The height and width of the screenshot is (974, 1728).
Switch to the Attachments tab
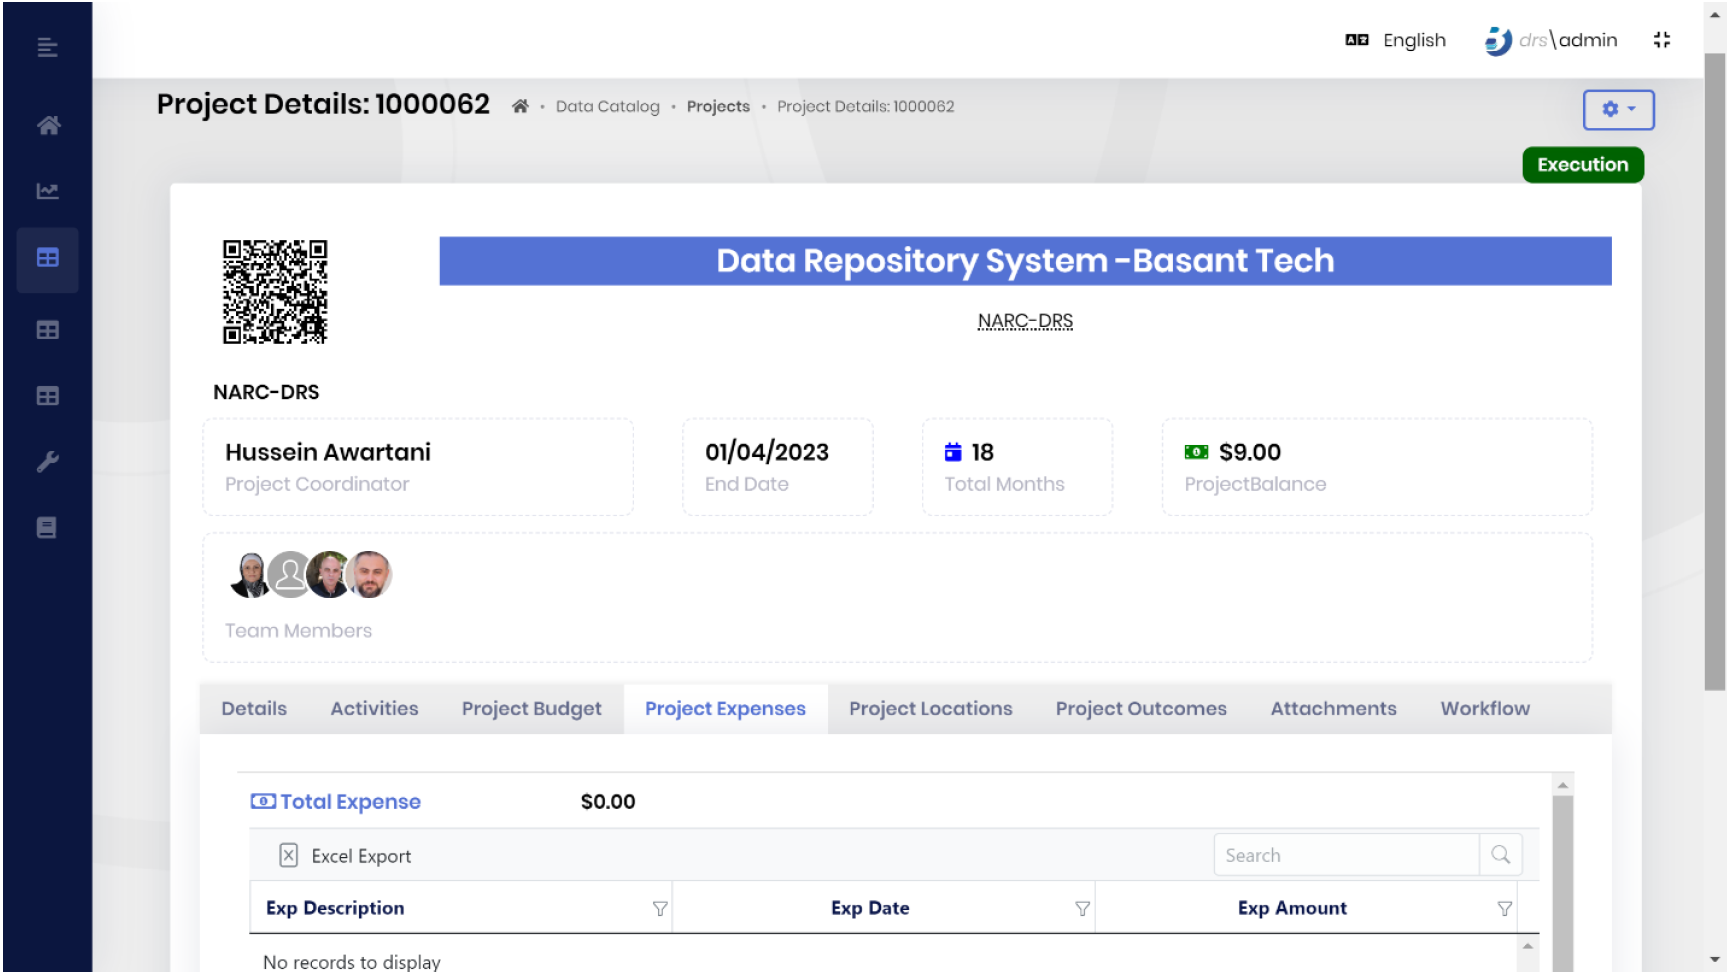(1333, 708)
